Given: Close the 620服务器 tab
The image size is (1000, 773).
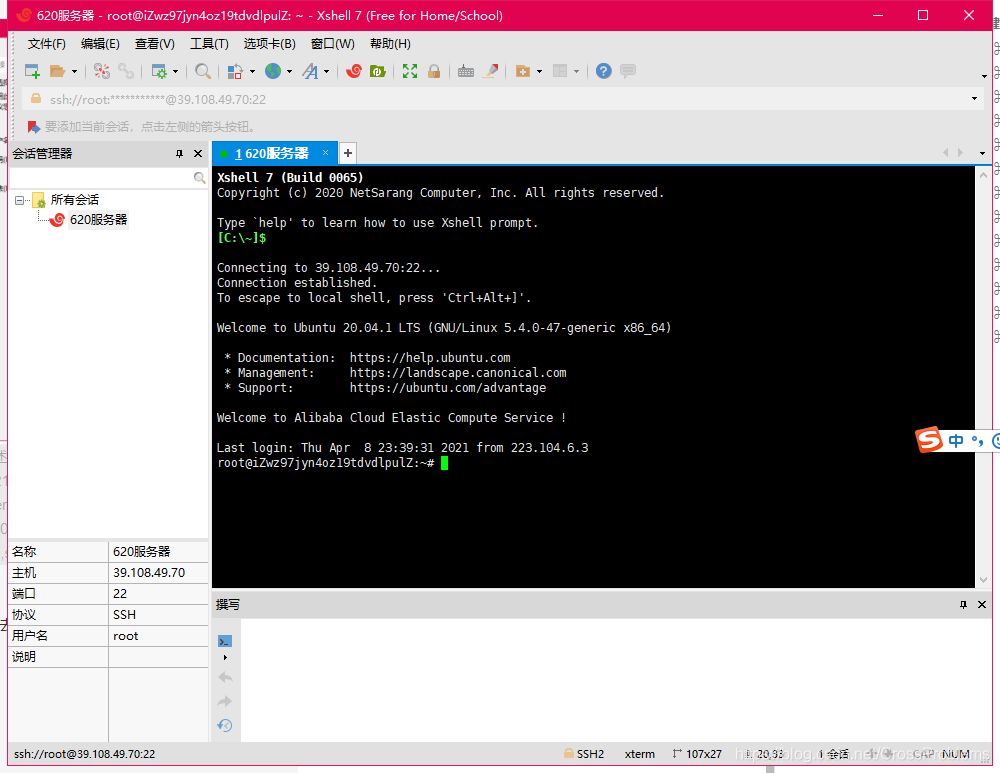Looking at the screenshot, I should (x=325, y=152).
